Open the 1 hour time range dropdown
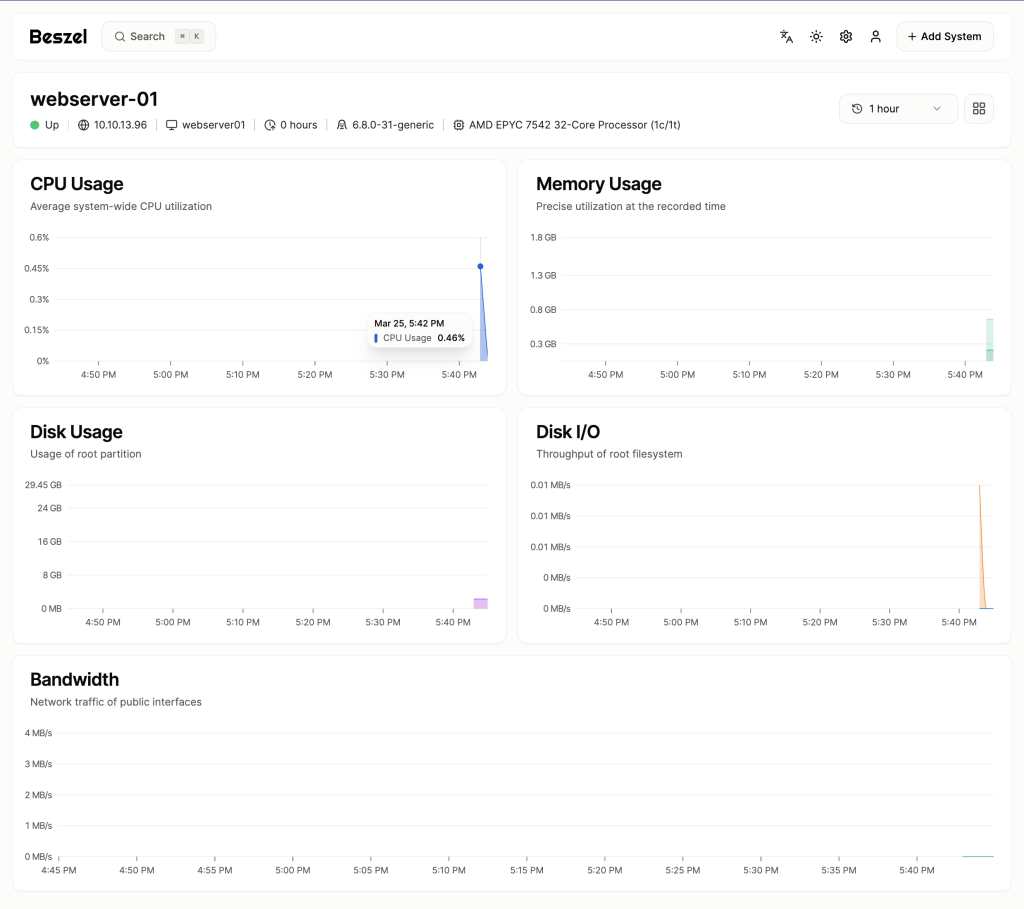This screenshot has width=1024, height=909. 897,109
